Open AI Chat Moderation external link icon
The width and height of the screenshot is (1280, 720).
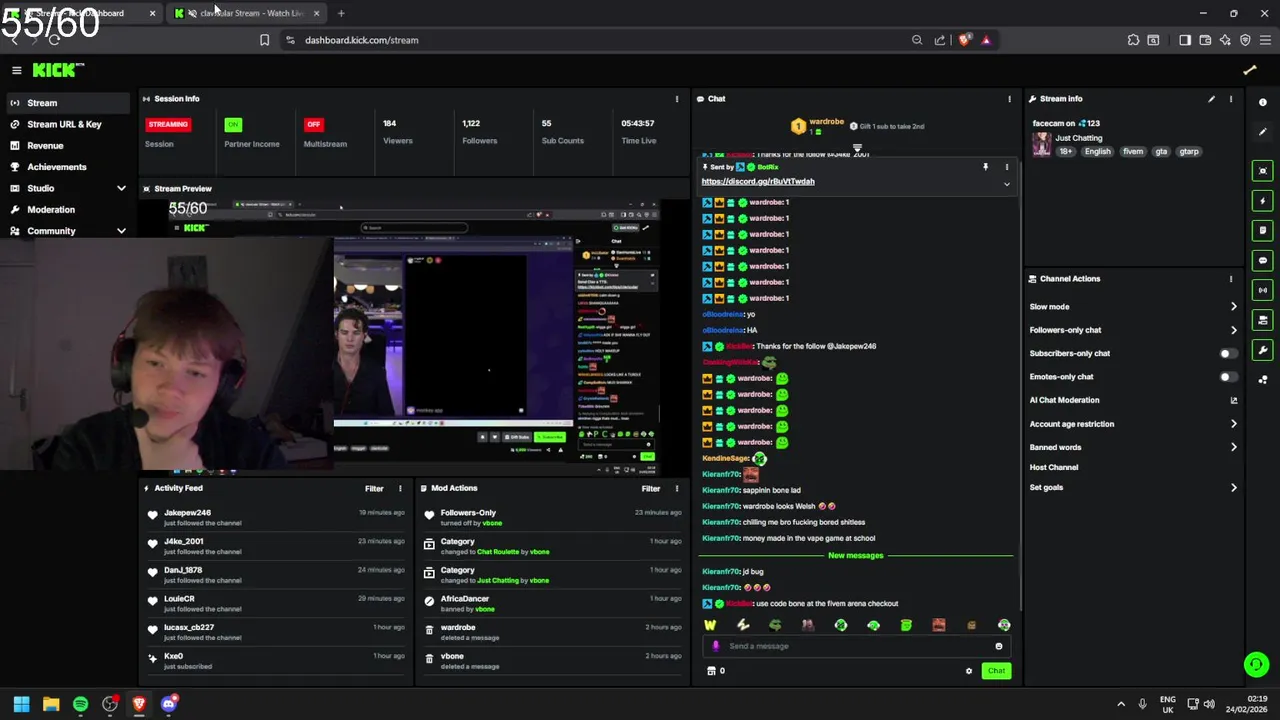tap(1233, 400)
